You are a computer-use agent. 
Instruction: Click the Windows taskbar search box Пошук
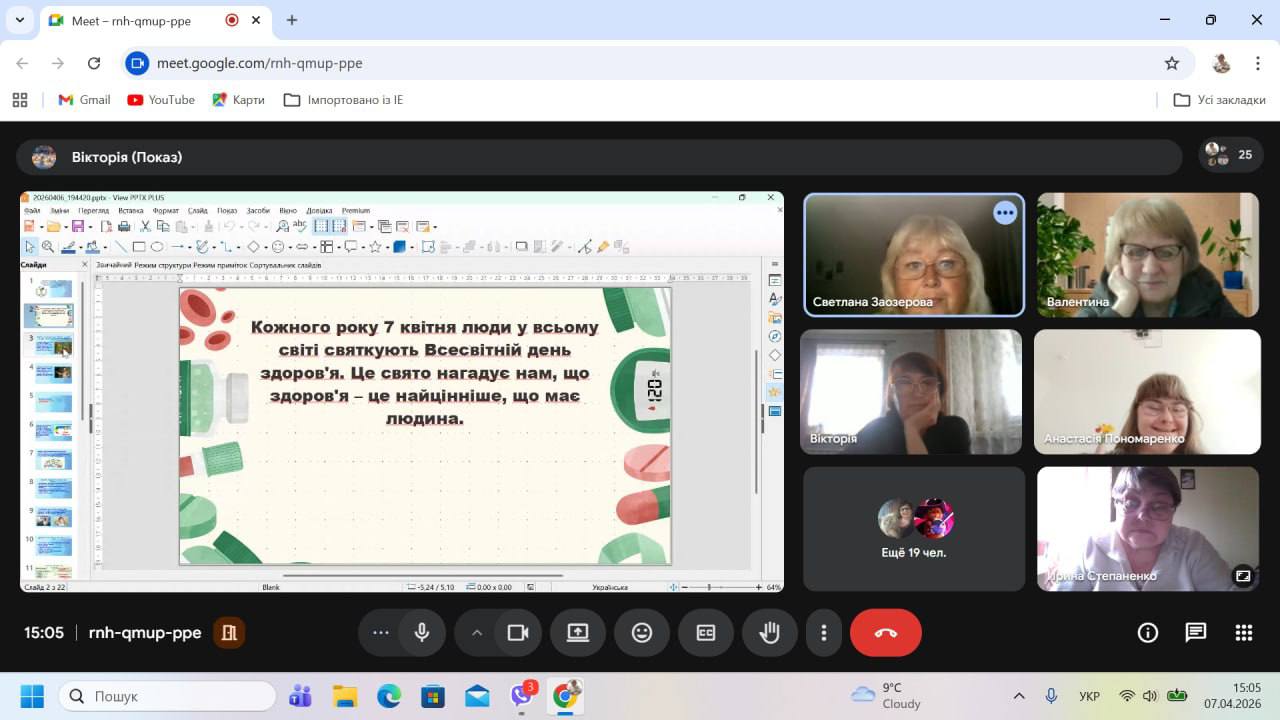167,696
